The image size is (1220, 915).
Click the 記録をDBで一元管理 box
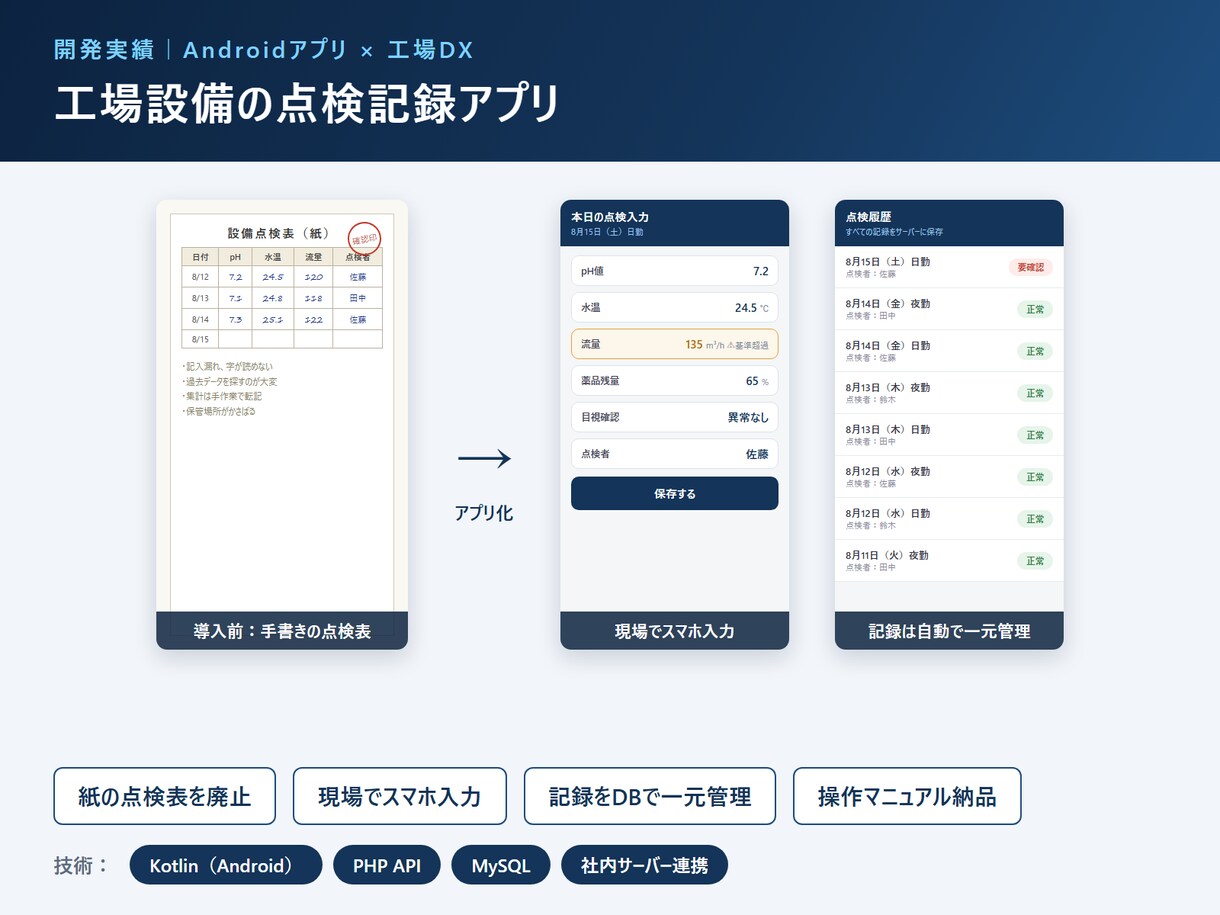click(650, 796)
